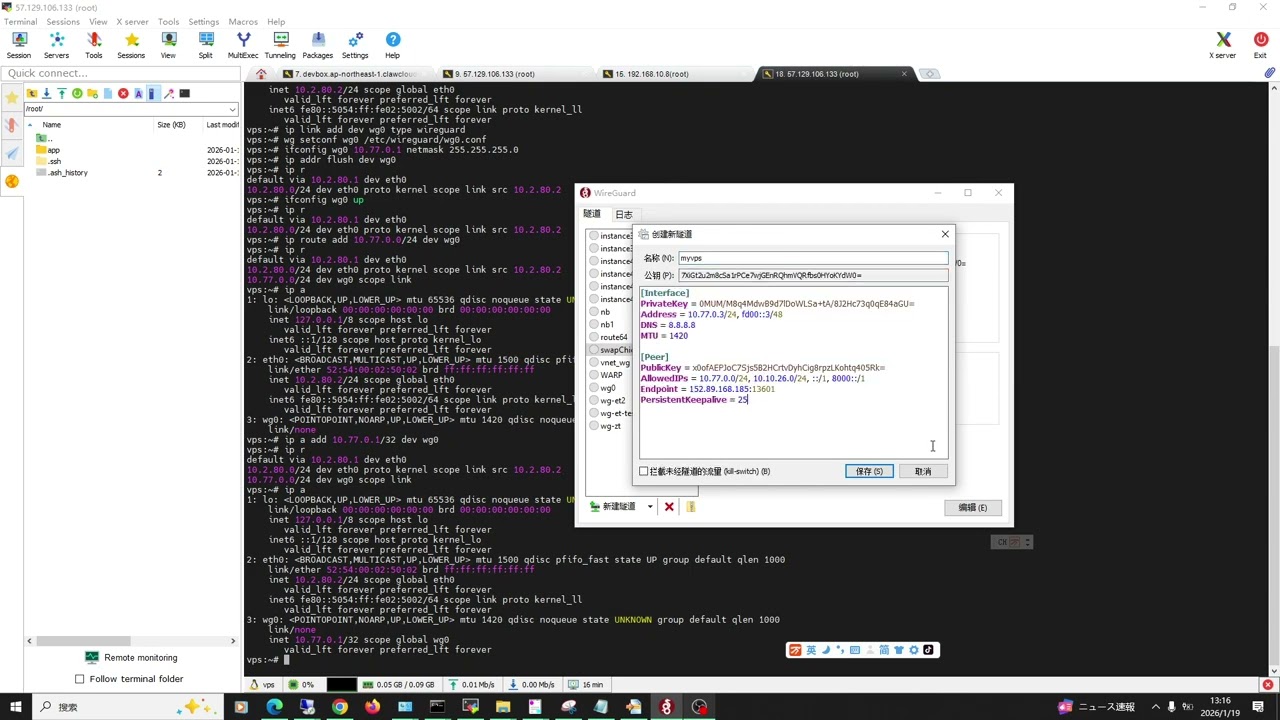The width and height of the screenshot is (1280, 720).
Task: Click the config text editor area in dialog
Action: coord(794,374)
